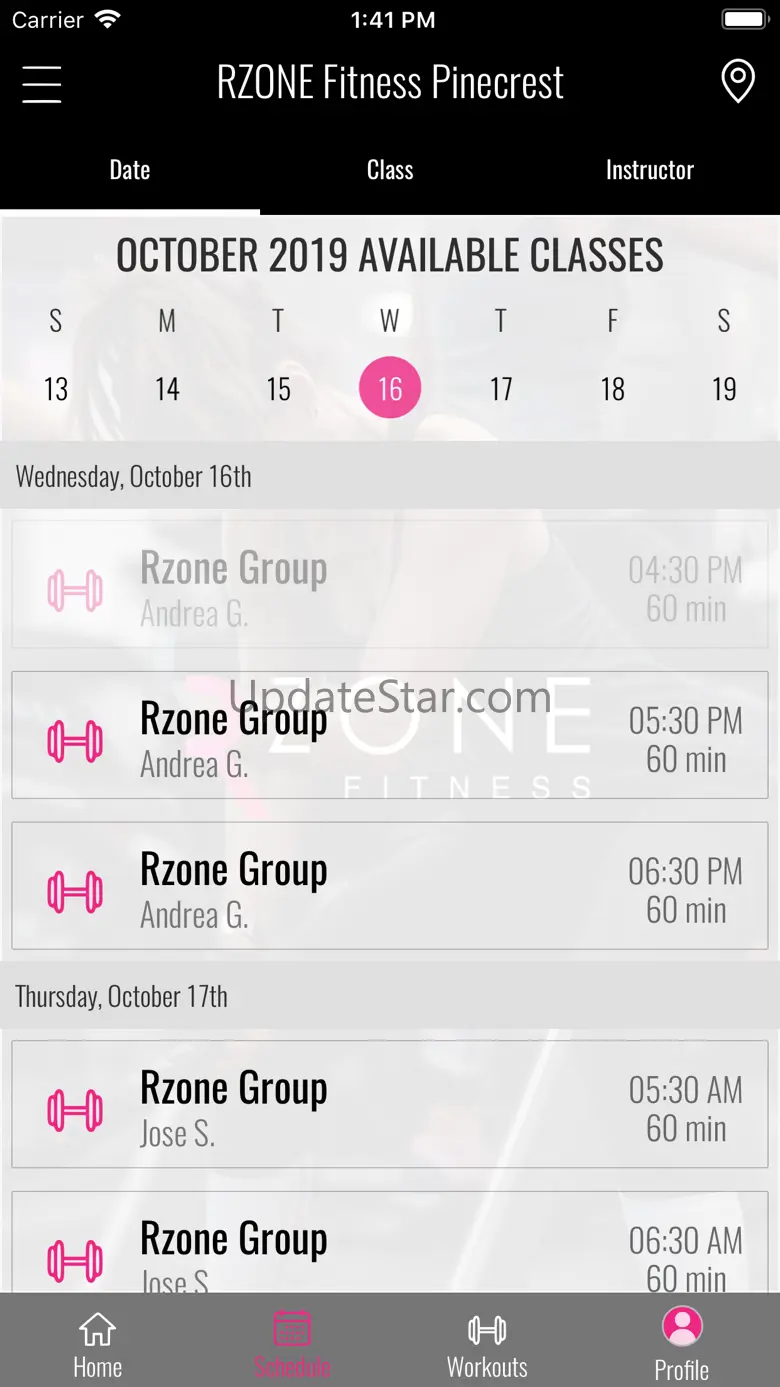Screen dimensions: 780x1387
Task: Tap dumbbell icon for 05:30 PM class
Action: (x=75, y=741)
